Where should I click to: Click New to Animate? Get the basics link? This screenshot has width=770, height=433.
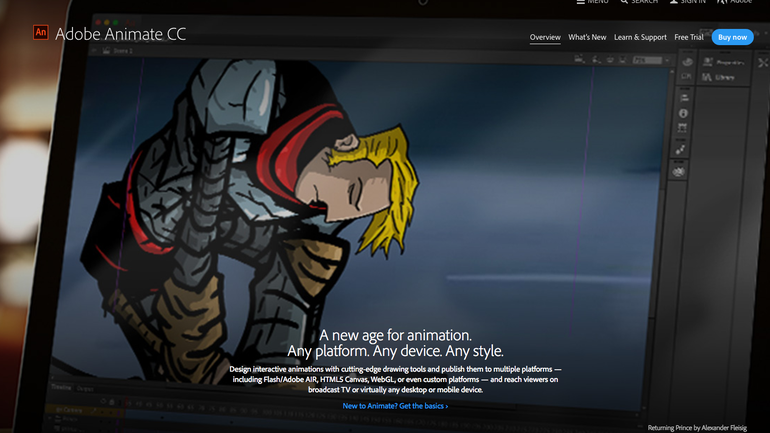(395, 406)
